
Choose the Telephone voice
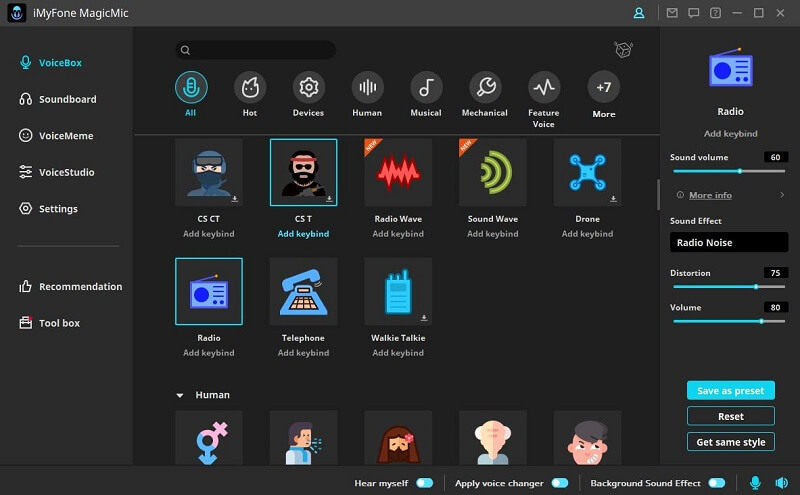(304, 291)
